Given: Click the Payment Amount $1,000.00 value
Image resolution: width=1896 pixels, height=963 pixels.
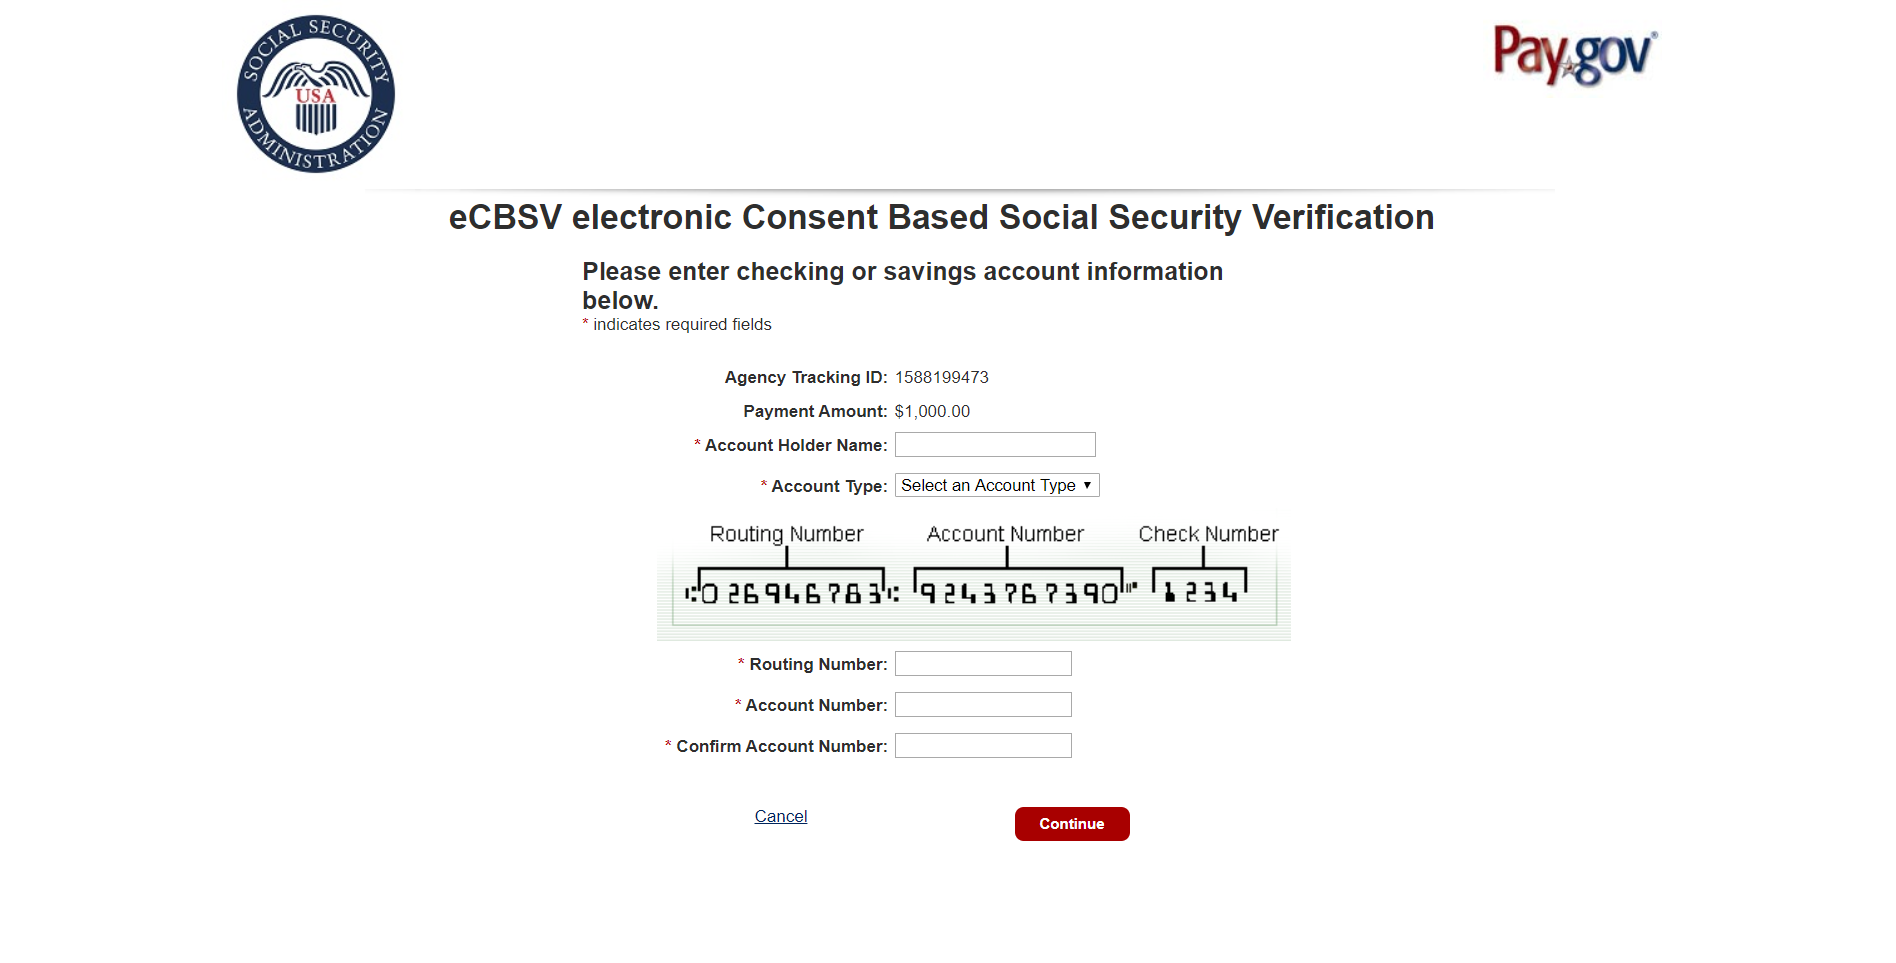Looking at the screenshot, I should [932, 411].
